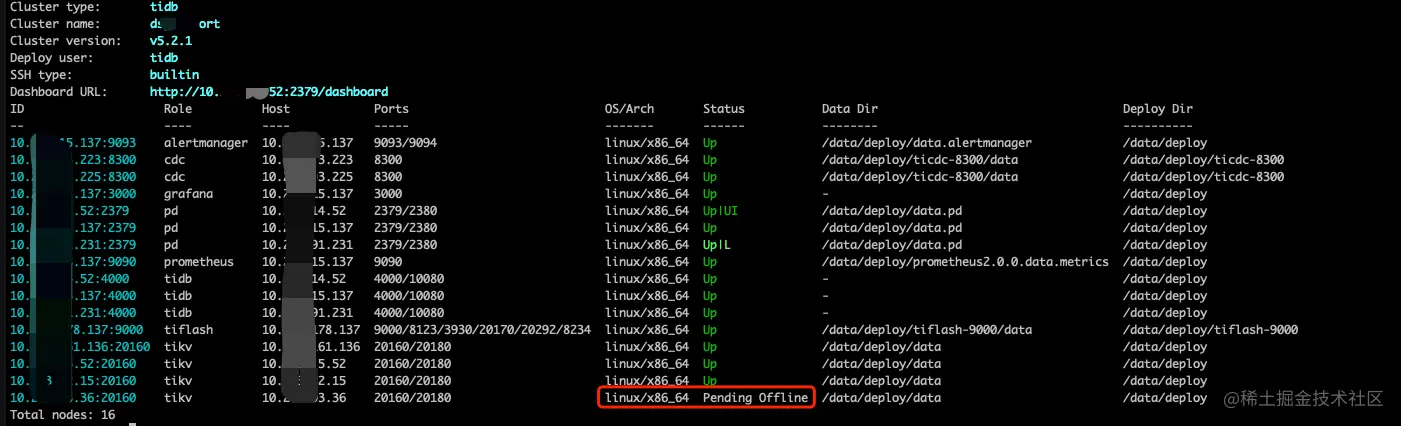
Task: Click the host ending 178.137
Action: tap(311, 330)
